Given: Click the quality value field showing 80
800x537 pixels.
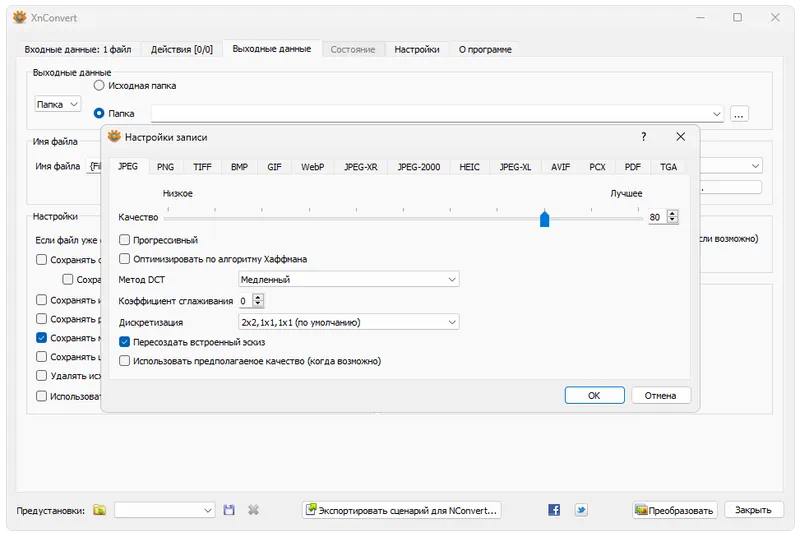Looking at the screenshot, I should click(658, 217).
